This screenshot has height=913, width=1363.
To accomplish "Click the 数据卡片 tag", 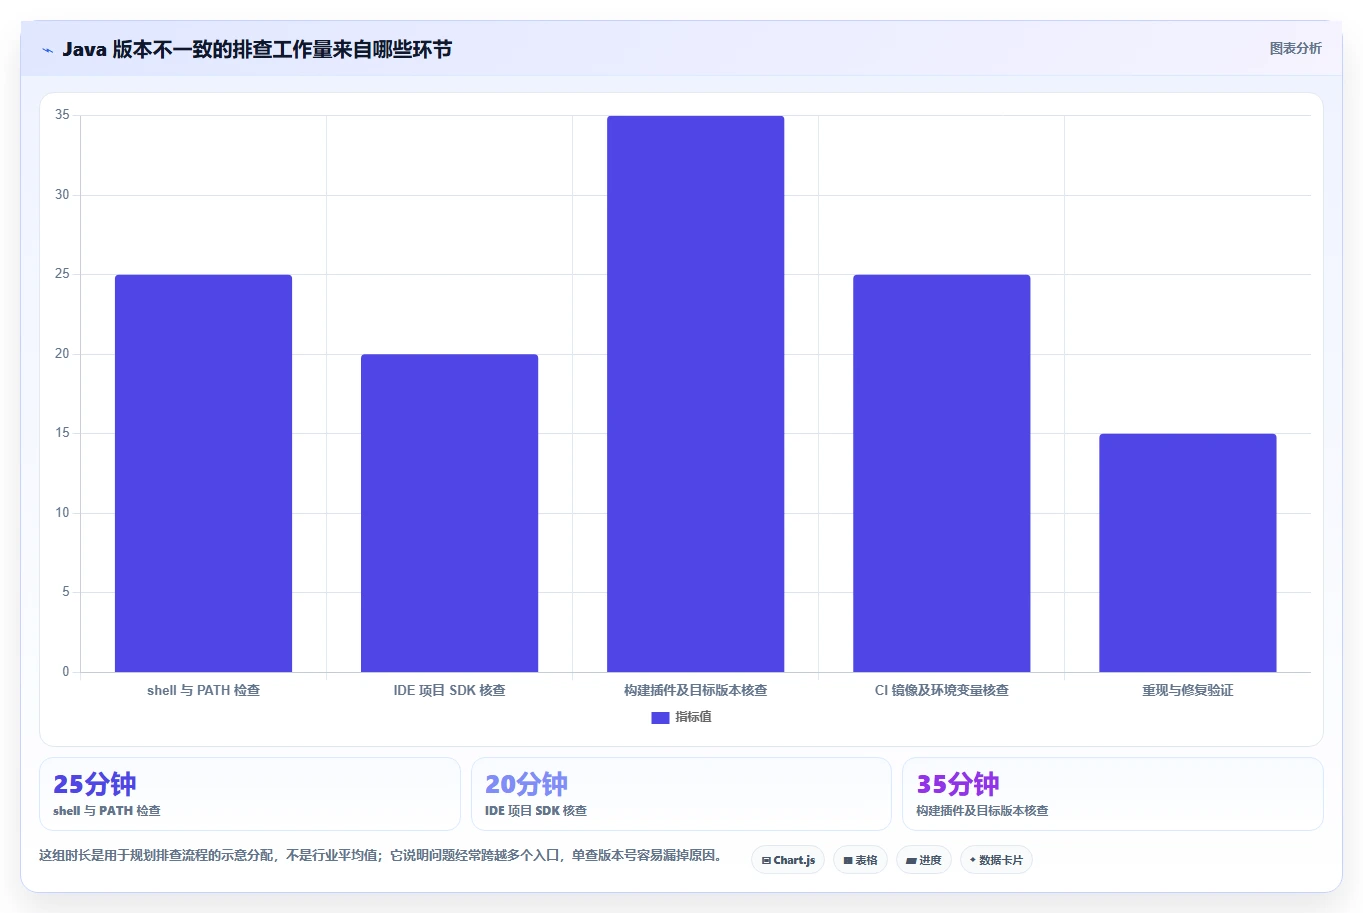I will pos(996,860).
